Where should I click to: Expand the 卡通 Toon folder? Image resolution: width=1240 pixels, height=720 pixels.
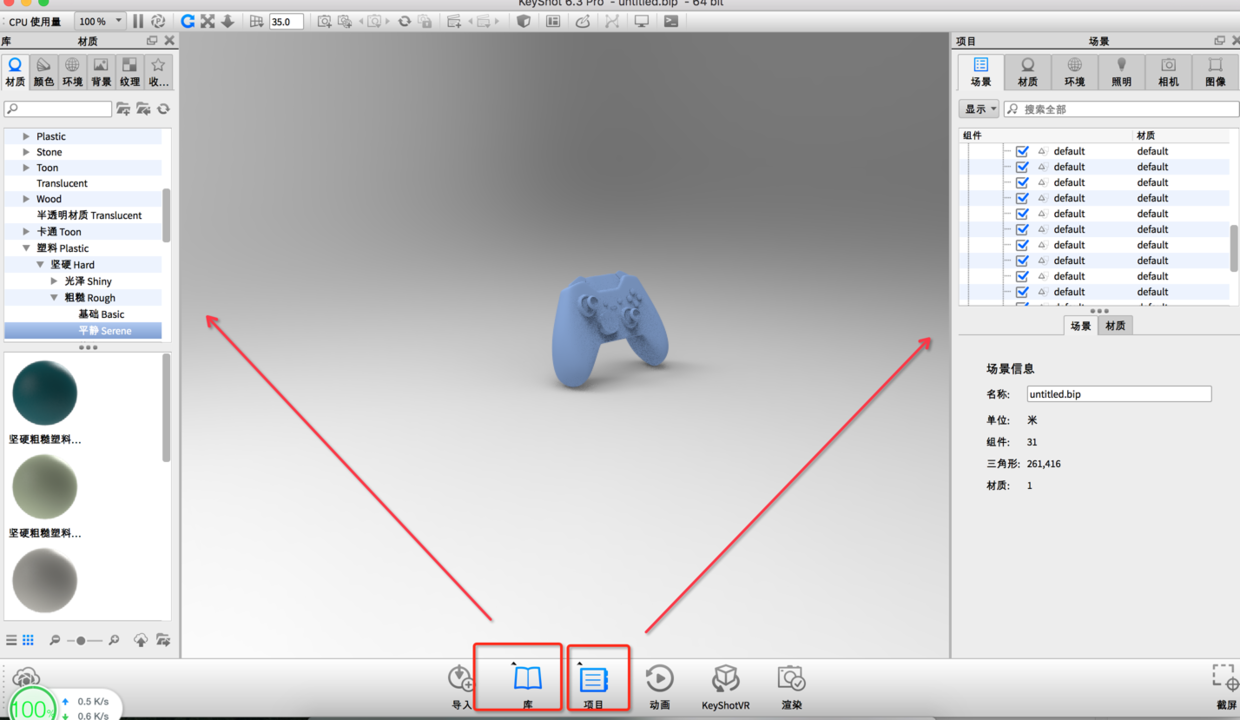click(x=26, y=231)
